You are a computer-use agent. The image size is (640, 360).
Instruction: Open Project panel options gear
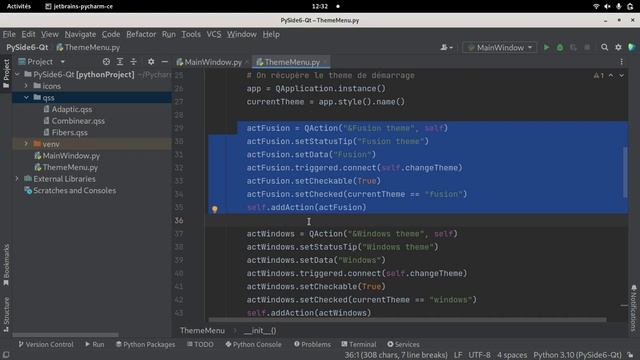(151, 62)
